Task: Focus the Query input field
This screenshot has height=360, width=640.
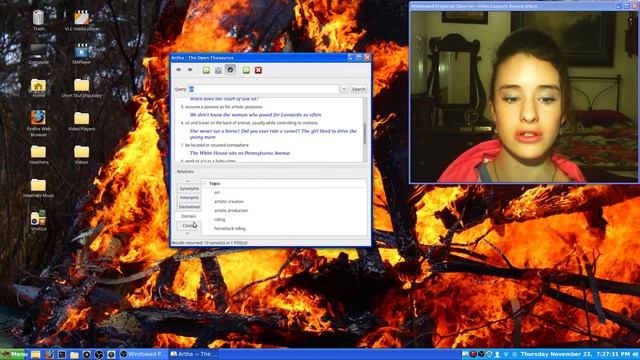Action: pyautogui.click(x=263, y=89)
